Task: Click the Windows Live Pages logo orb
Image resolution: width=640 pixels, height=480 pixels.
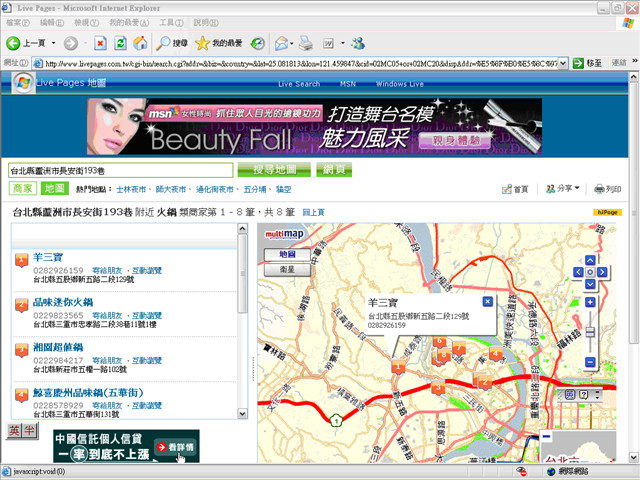Action: pos(23,83)
